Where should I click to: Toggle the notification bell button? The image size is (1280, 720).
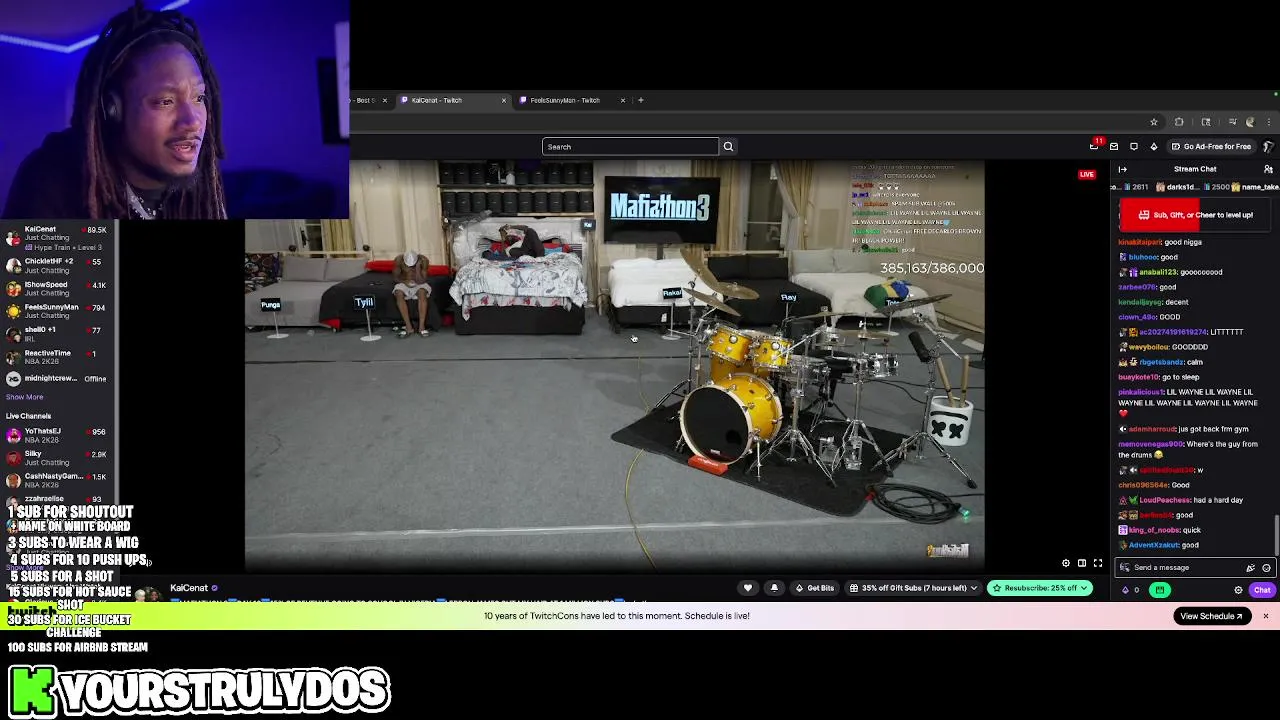coord(774,588)
